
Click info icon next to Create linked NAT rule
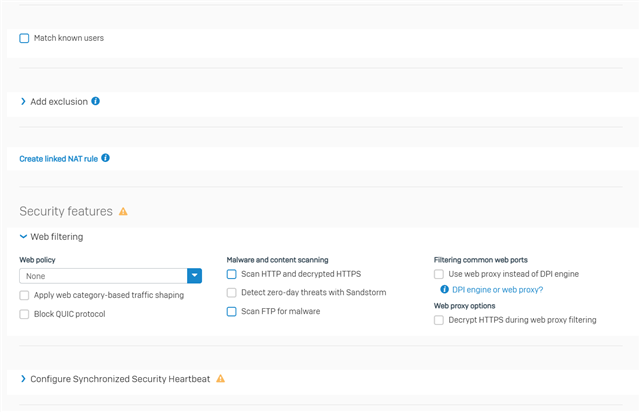click(x=105, y=158)
